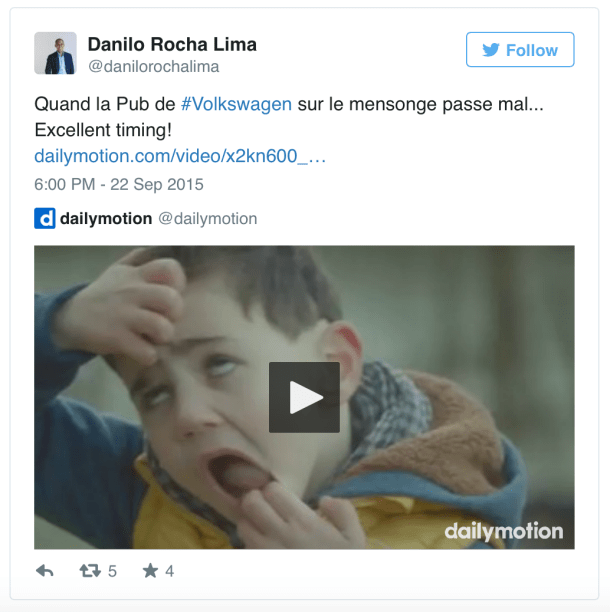Click the 6:00 PM - 22 Sep 2015 timestamp

[119, 184]
